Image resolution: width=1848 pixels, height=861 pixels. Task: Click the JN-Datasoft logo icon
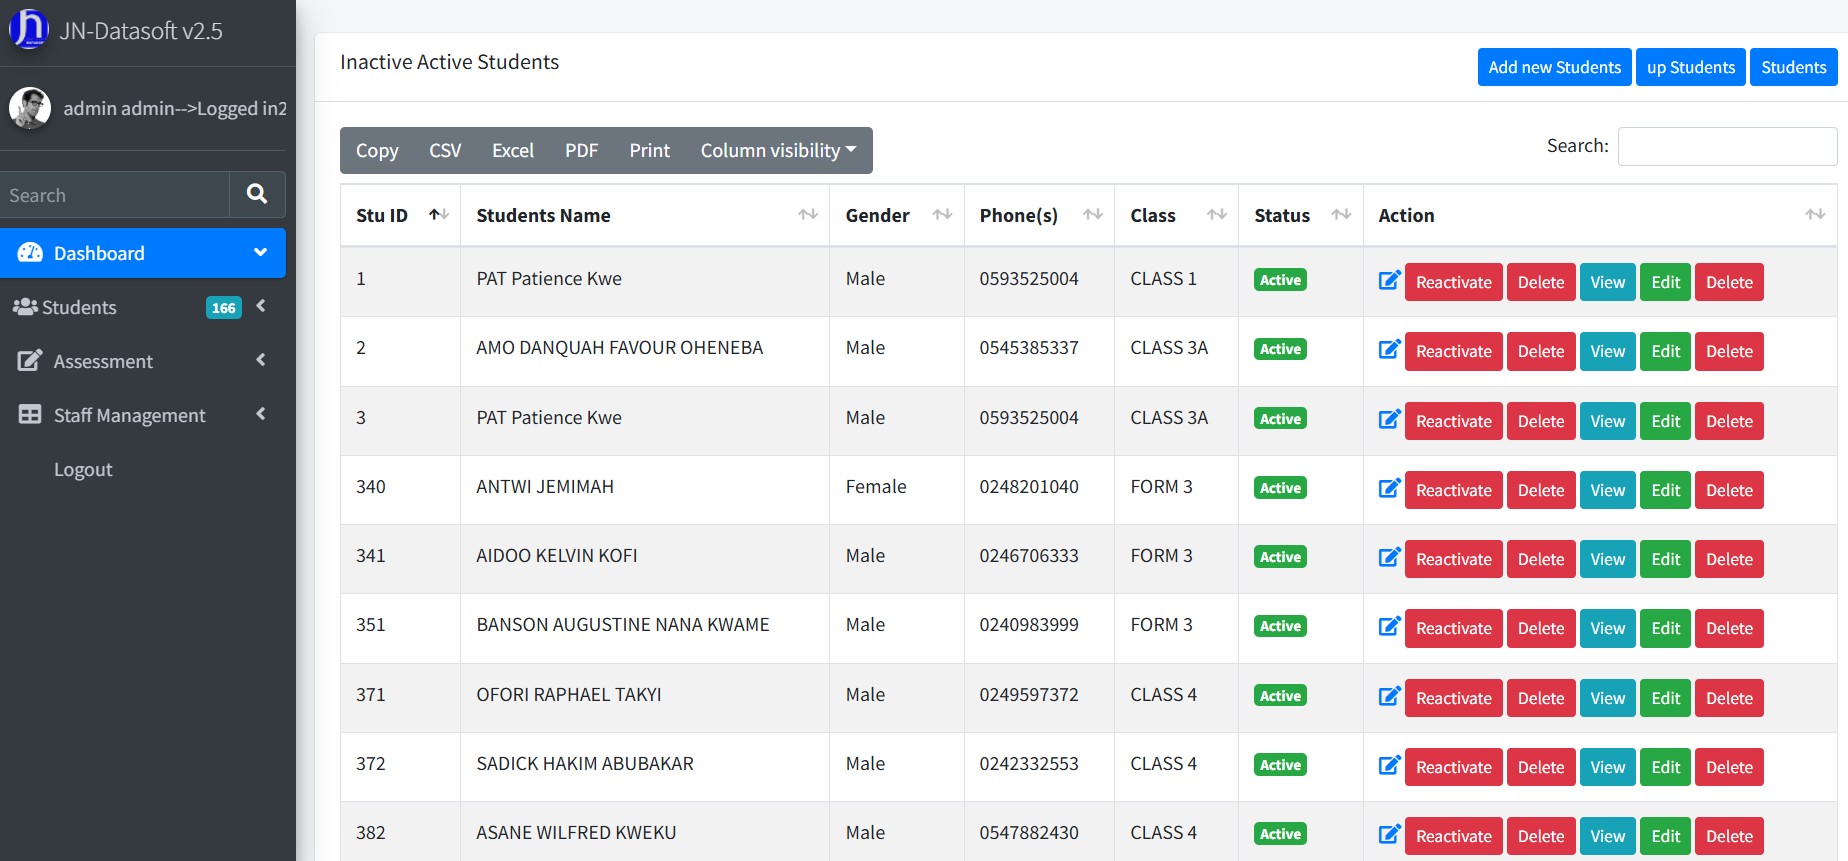(x=28, y=29)
